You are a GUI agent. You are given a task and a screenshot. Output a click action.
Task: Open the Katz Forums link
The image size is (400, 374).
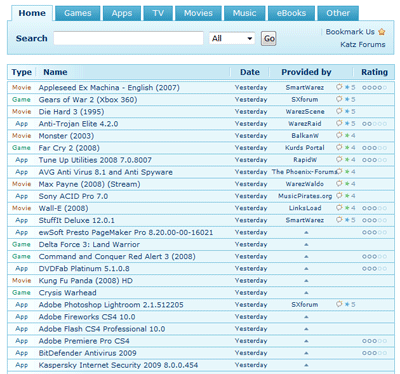tap(363, 44)
